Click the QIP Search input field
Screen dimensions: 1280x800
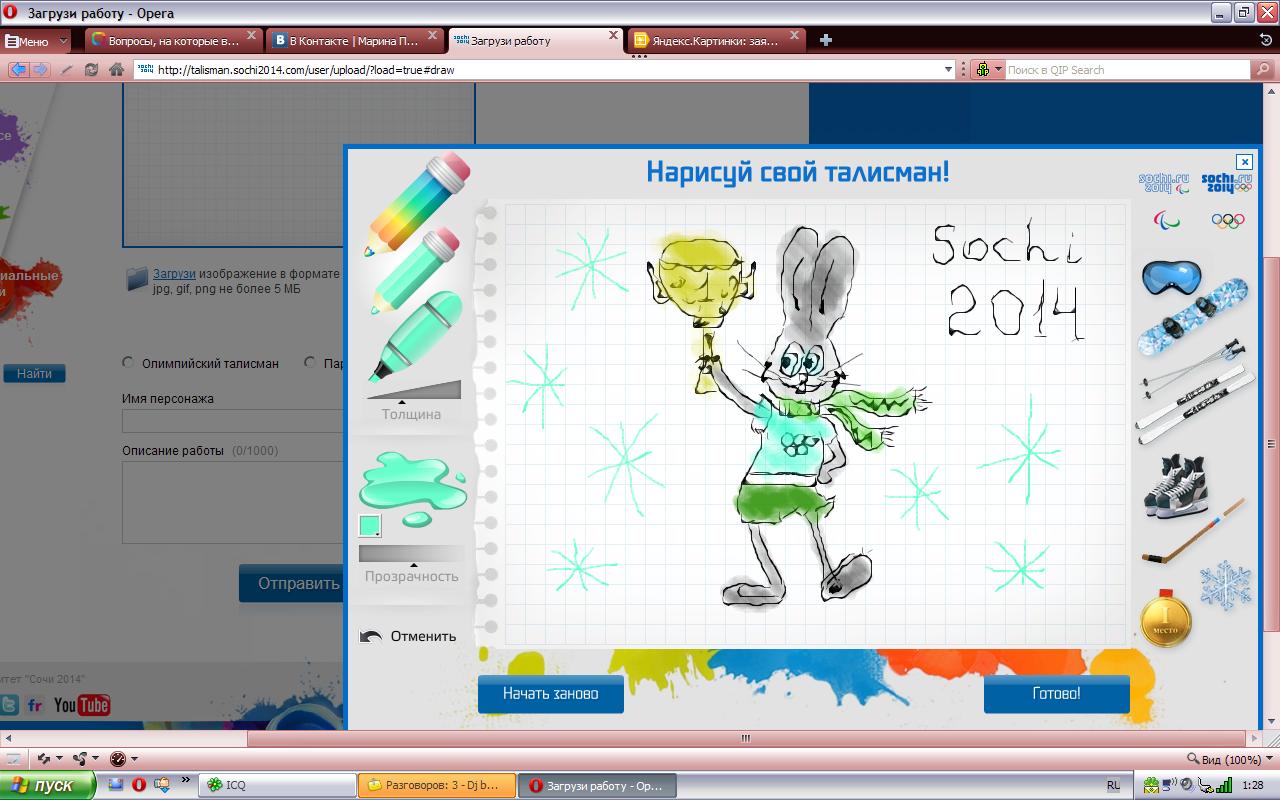[x=1127, y=70]
